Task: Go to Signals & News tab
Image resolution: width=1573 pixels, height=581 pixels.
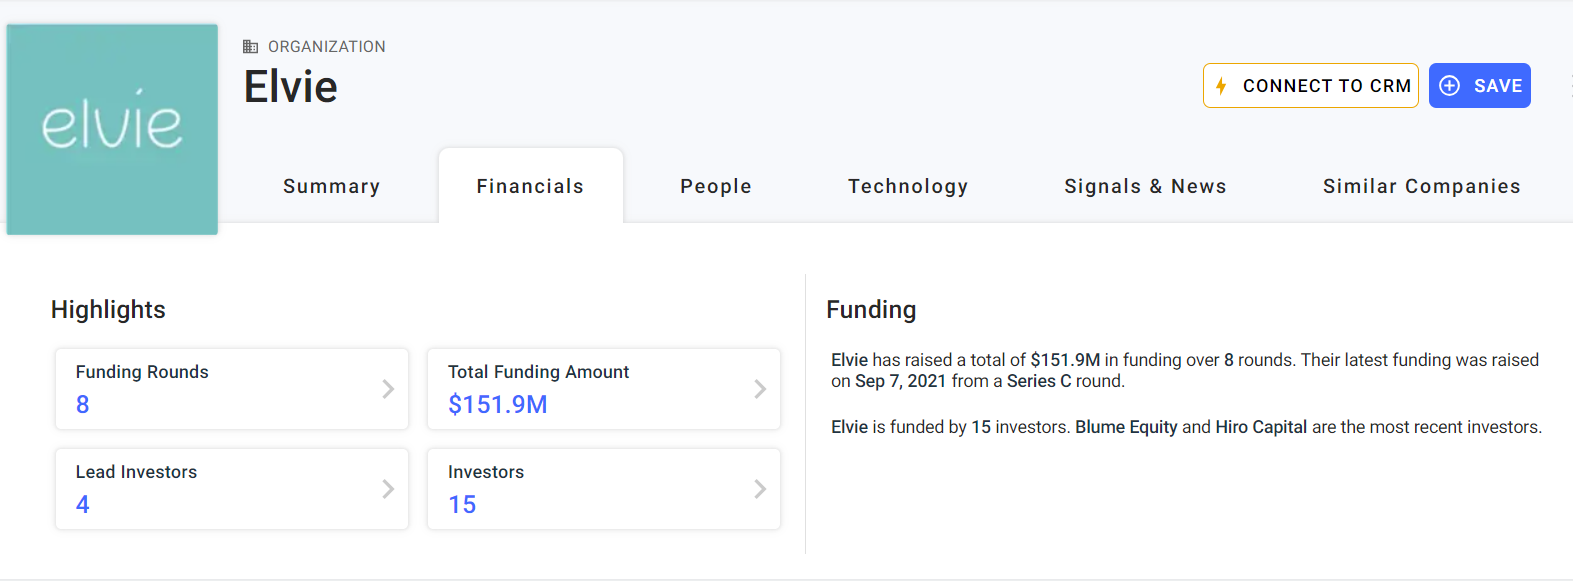Action: 1145,186
